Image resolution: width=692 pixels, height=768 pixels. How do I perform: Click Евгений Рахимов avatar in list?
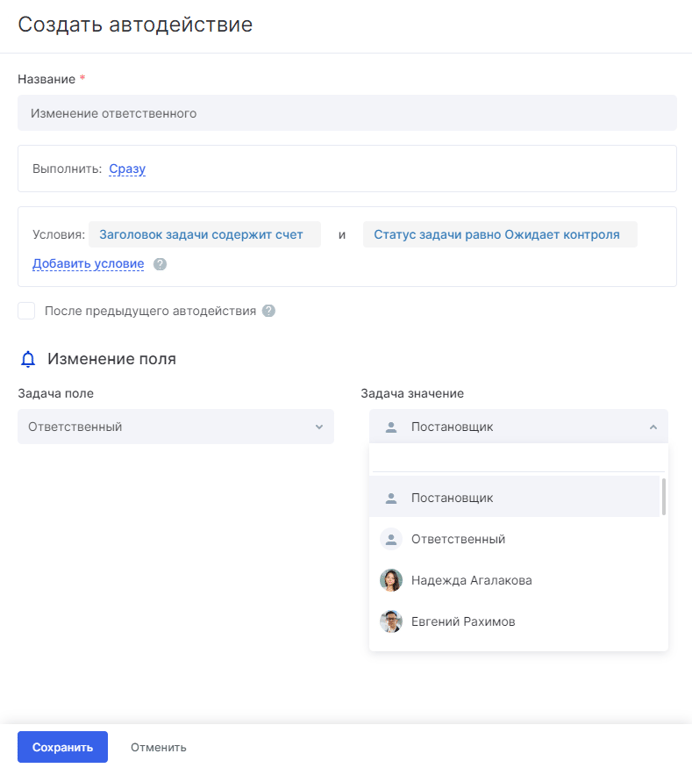(x=391, y=622)
